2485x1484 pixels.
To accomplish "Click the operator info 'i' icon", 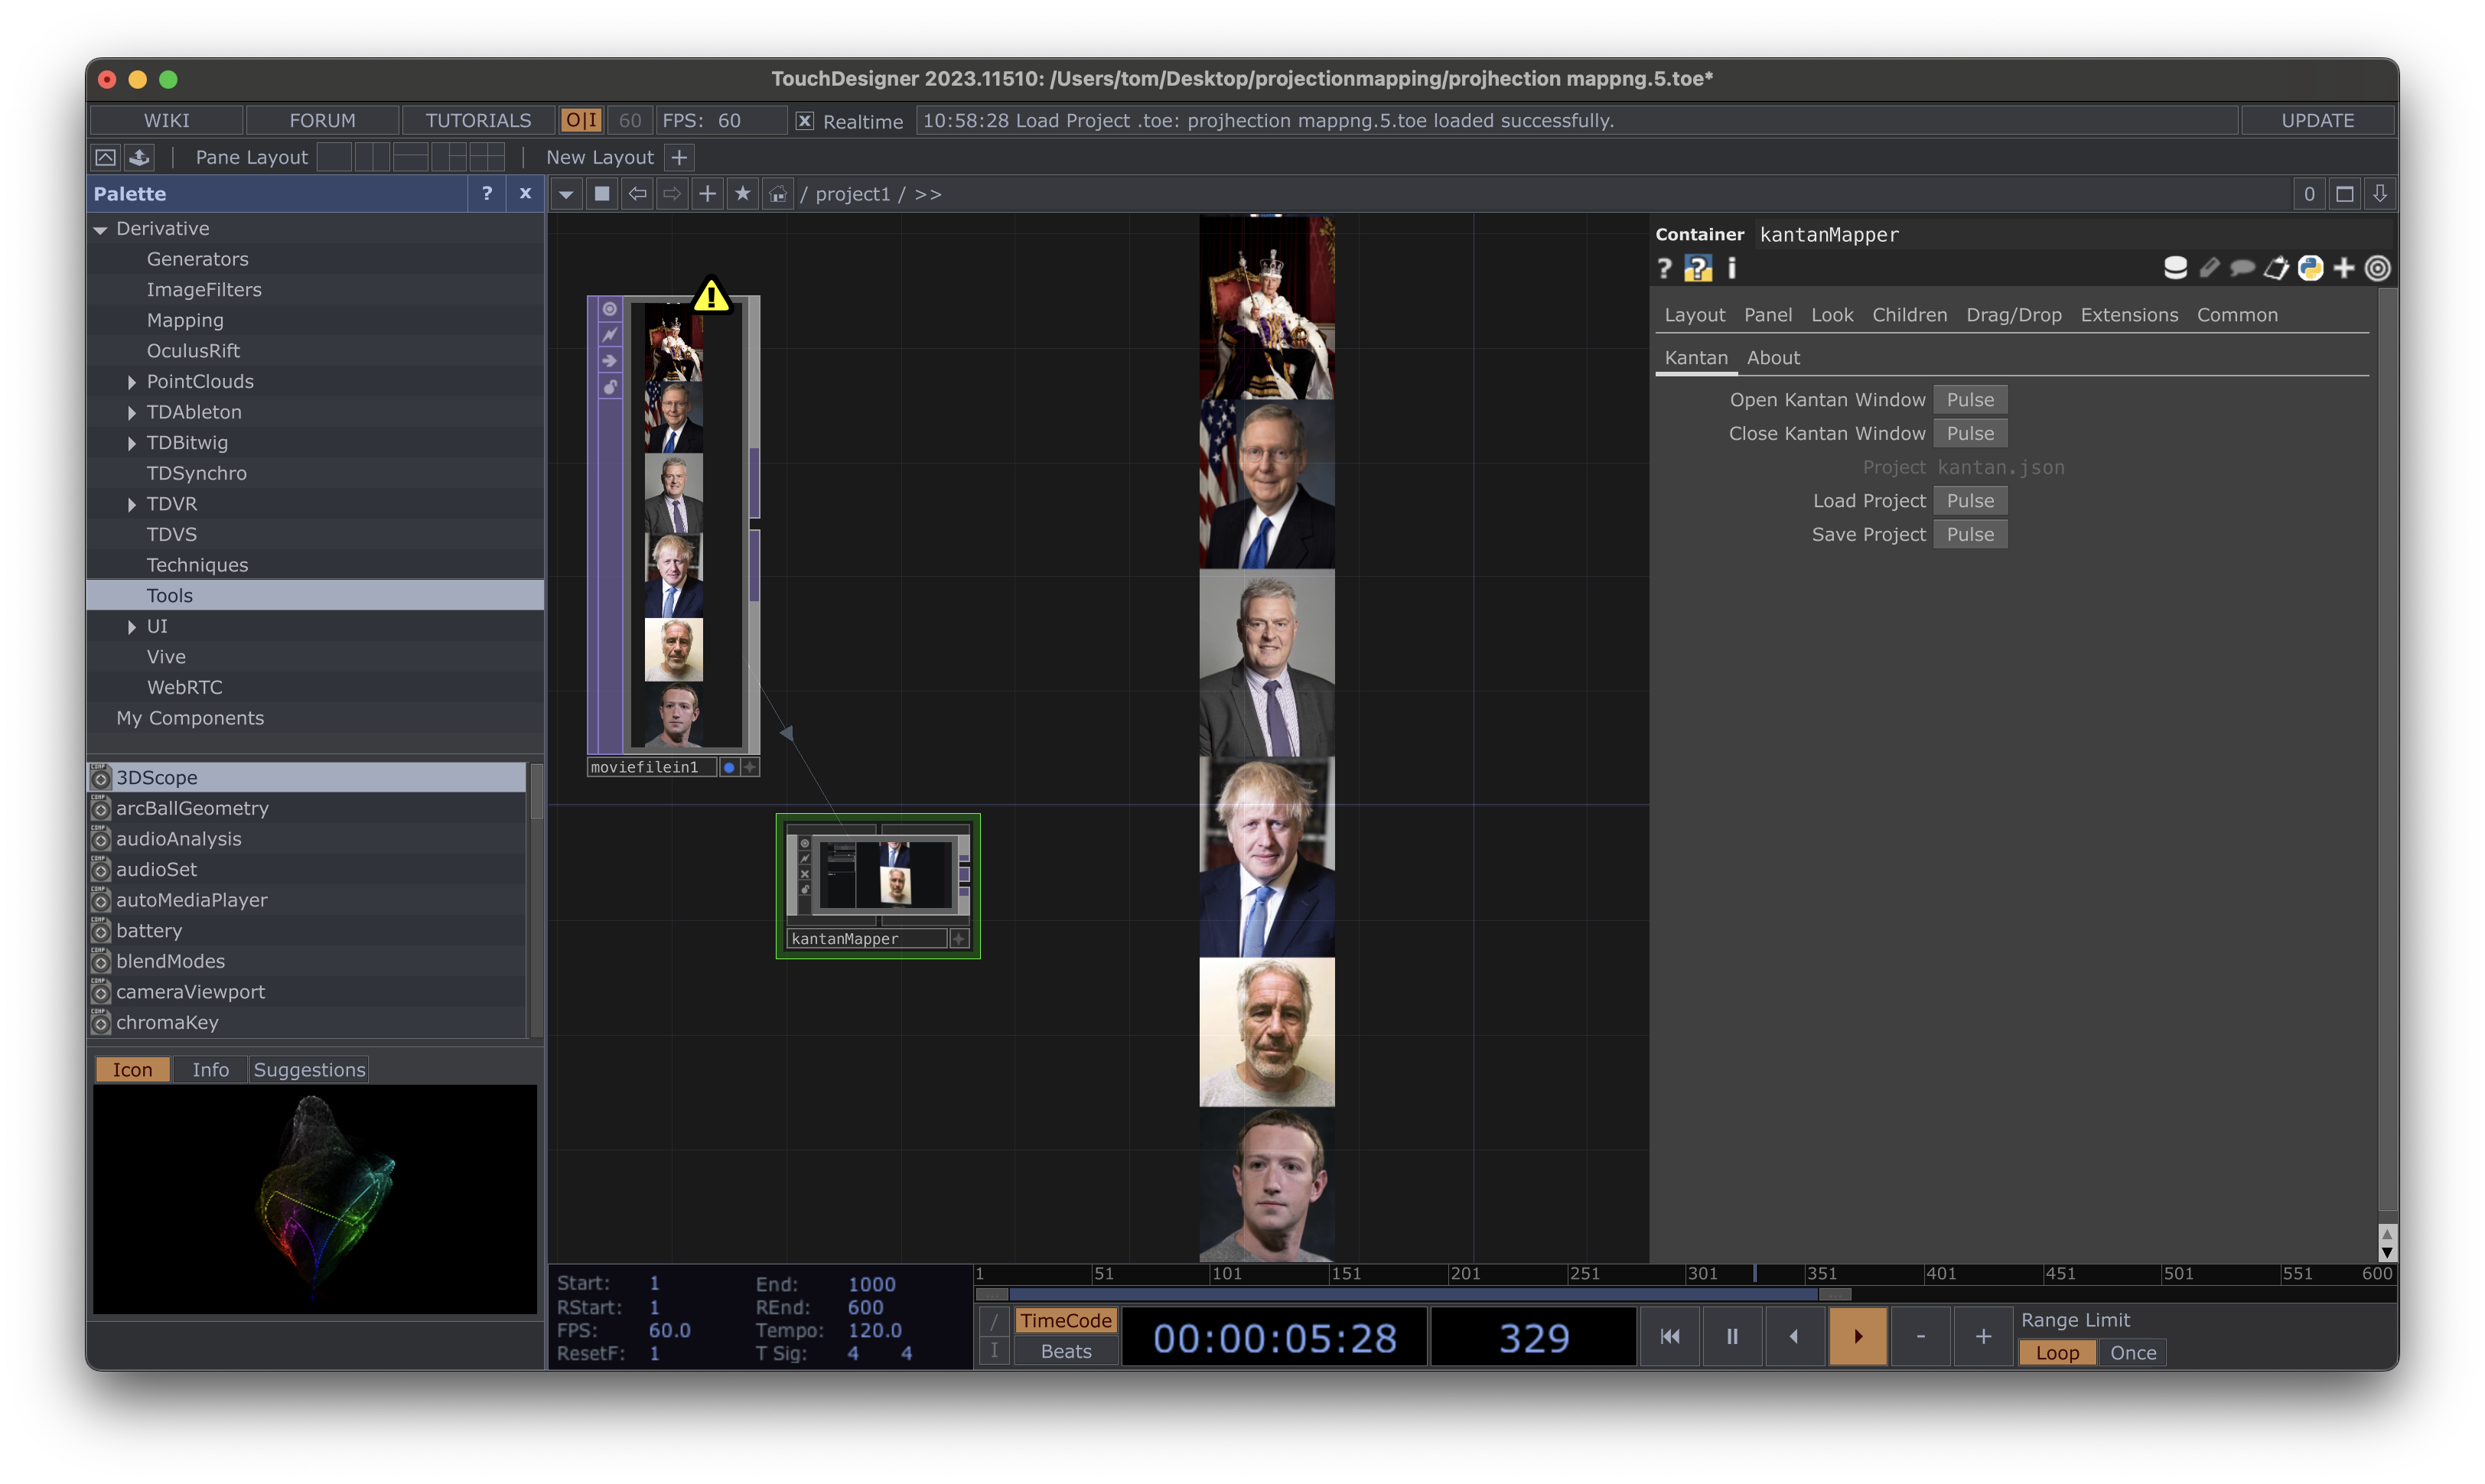I will [x=1732, y=268].
